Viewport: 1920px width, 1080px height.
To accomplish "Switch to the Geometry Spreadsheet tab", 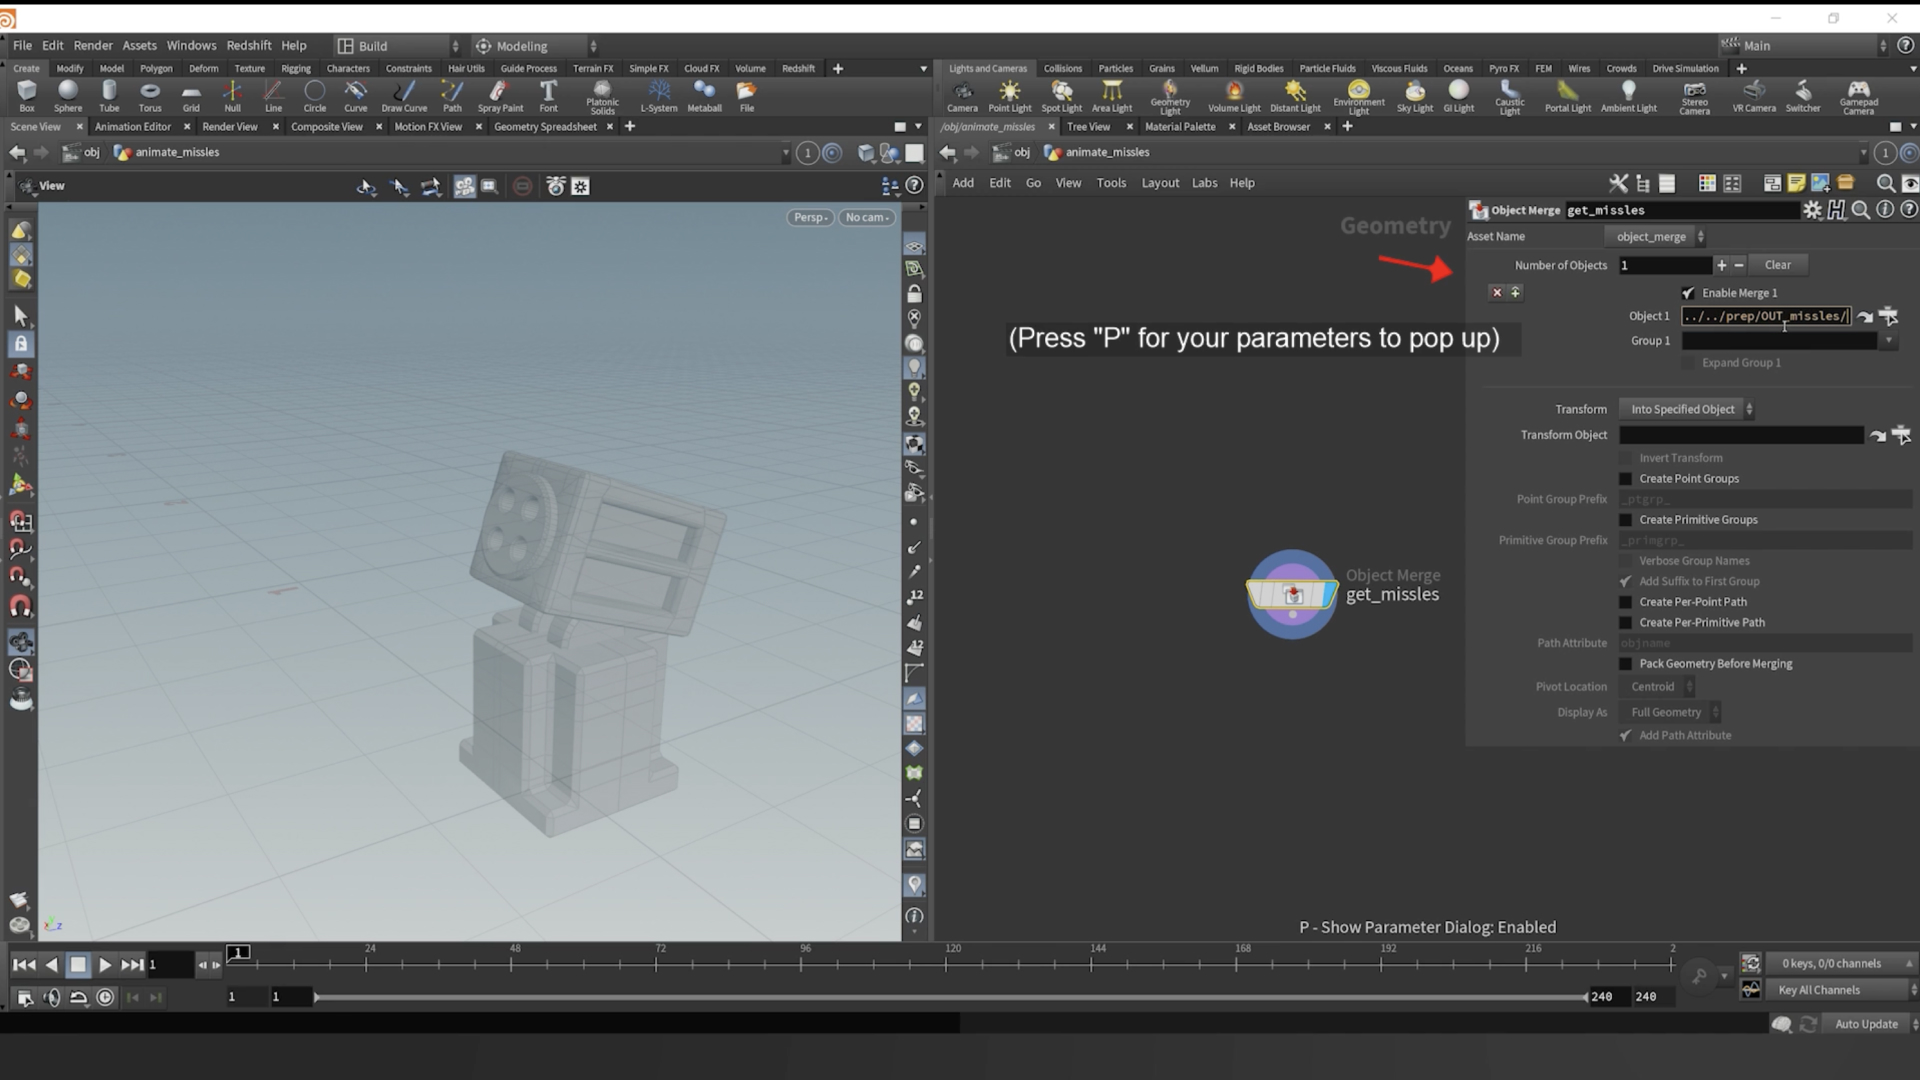I will [x=545, y=127].
